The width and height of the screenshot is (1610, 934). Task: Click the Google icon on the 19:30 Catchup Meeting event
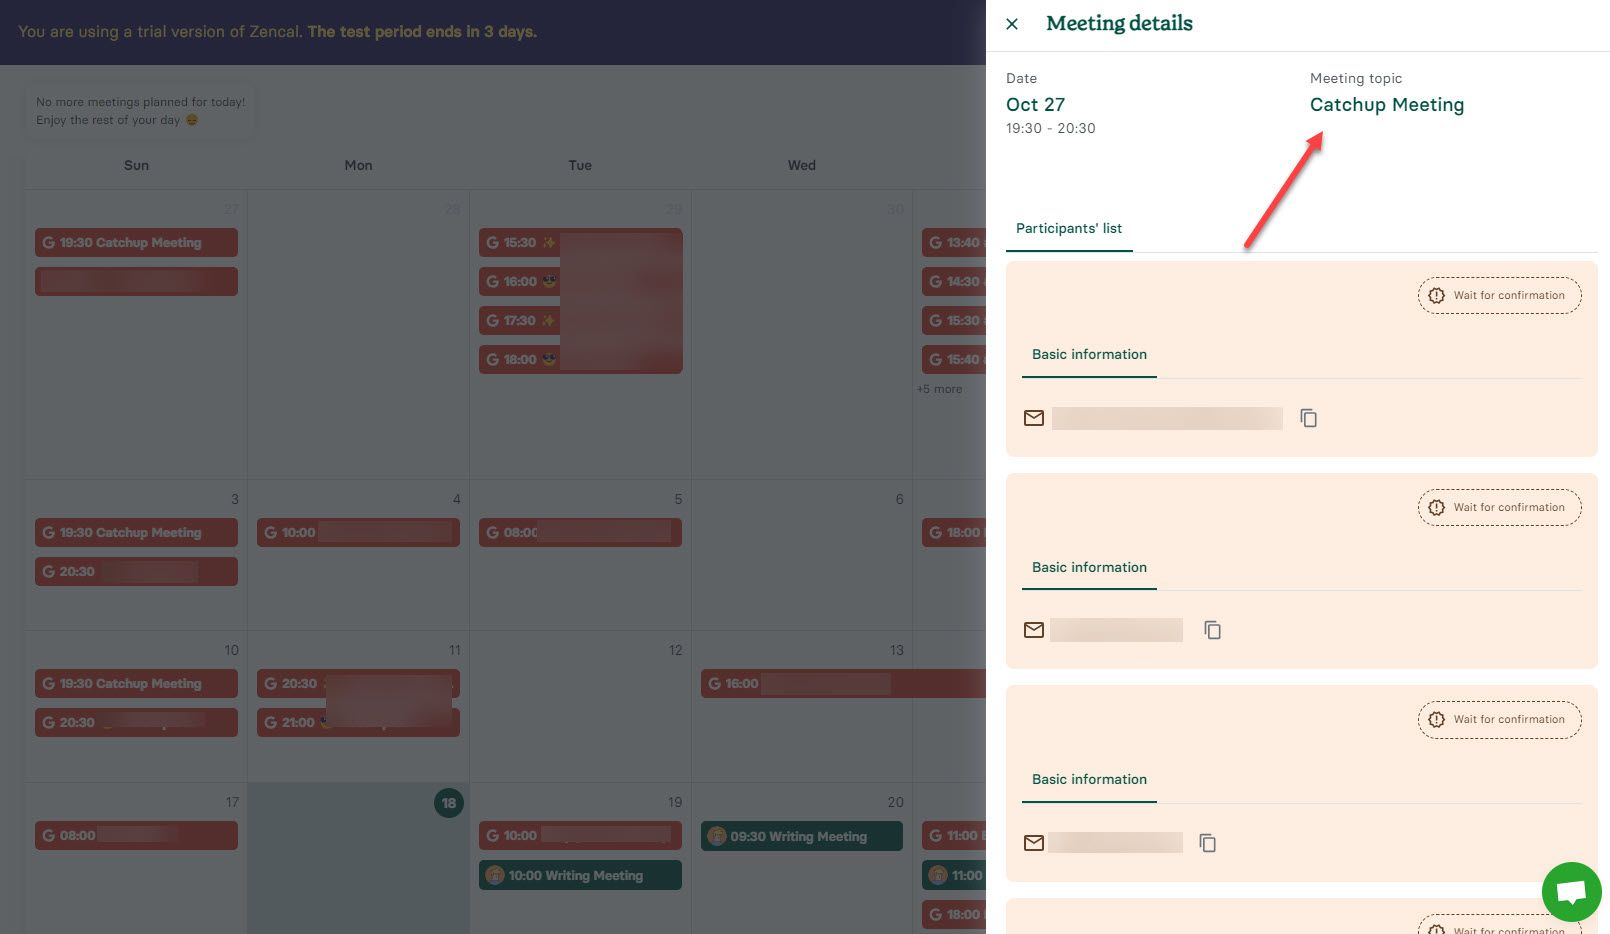(48, 242)
